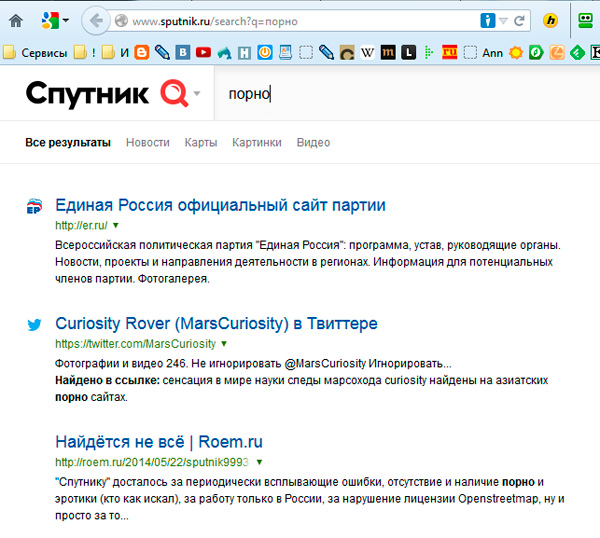Click the blue info icon in address bar

[x=488, y=20]
